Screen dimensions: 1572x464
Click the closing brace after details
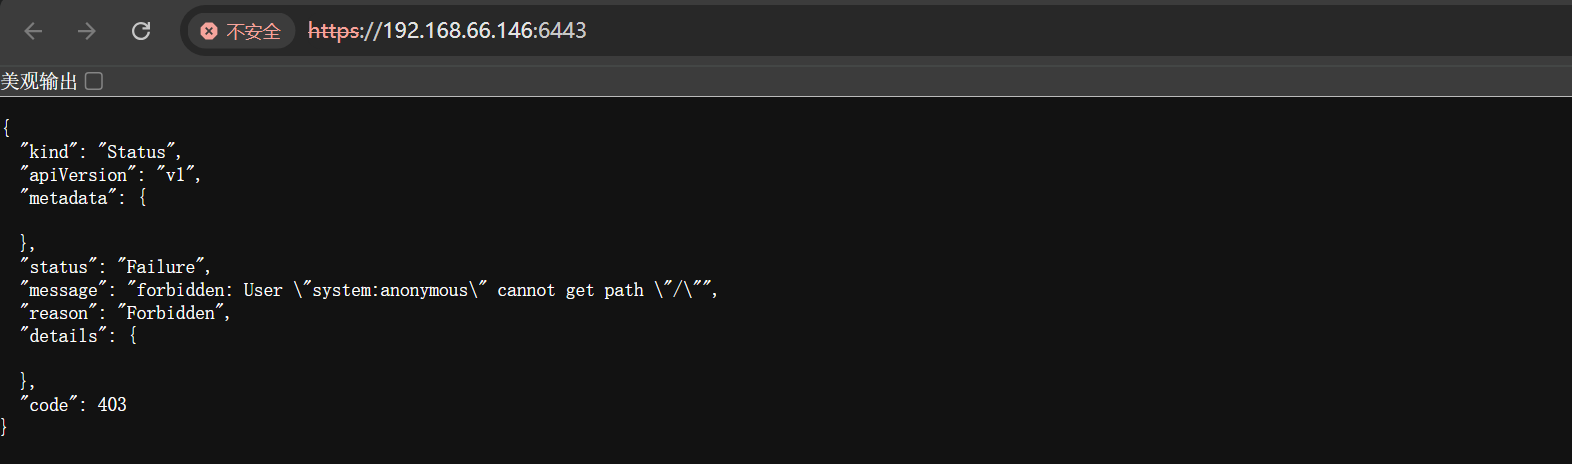click(x=27, y=381)
